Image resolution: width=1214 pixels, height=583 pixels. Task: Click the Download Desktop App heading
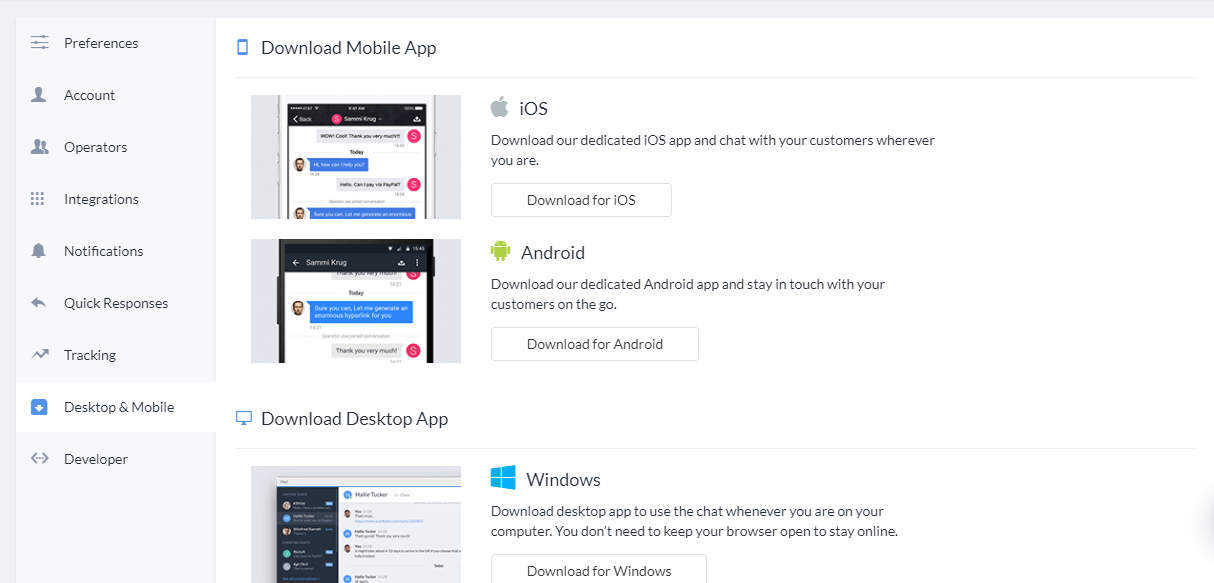[x=354, y=419]
